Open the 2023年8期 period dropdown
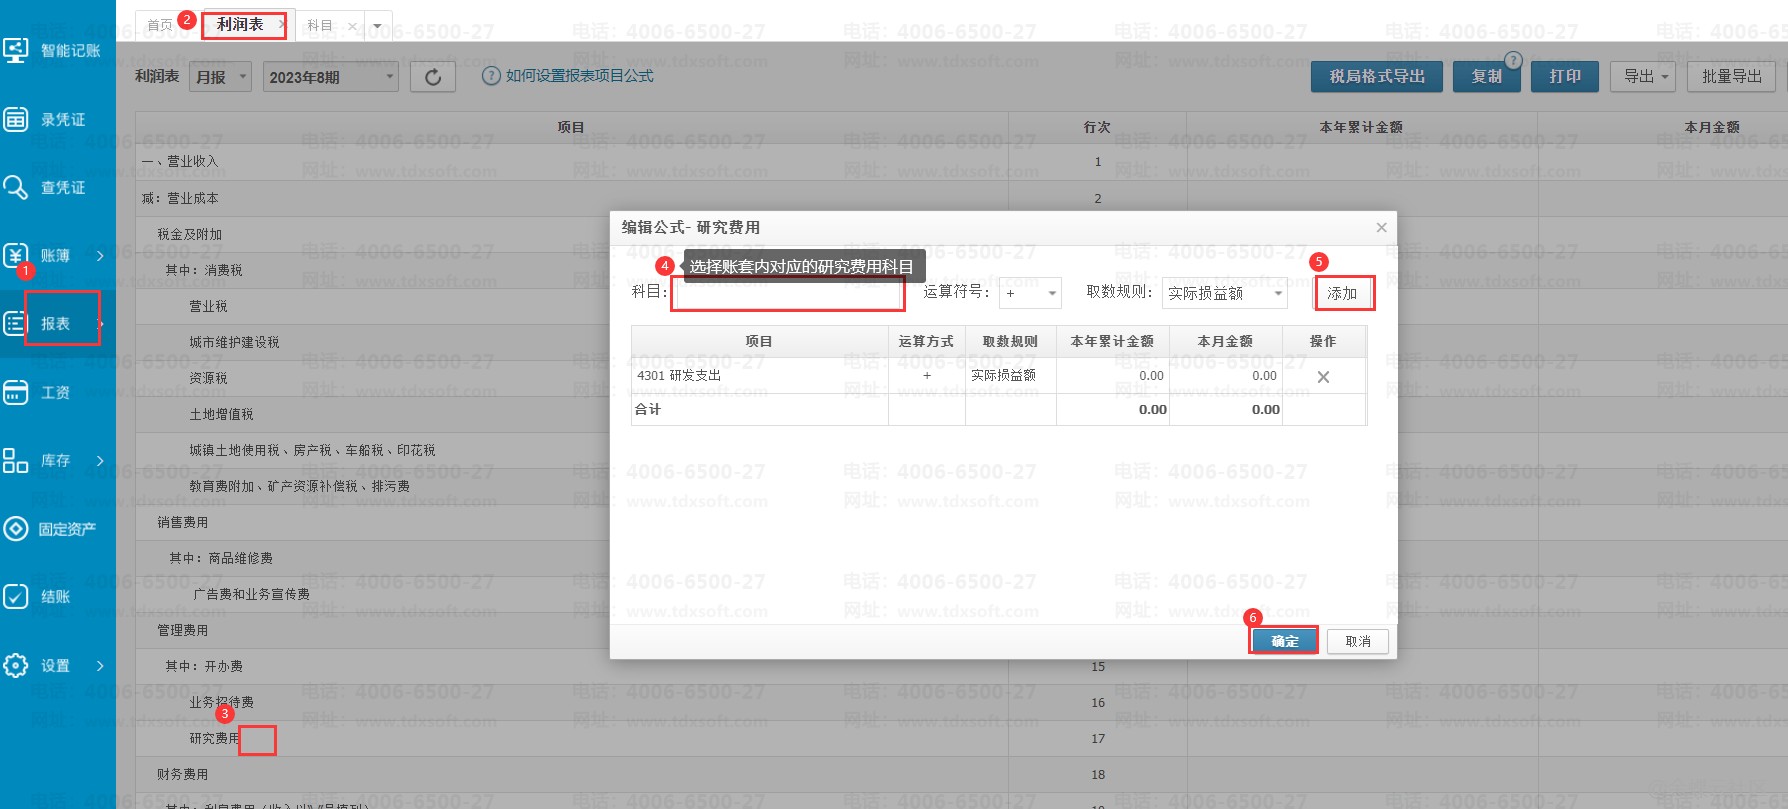Image resolution: width=1788 pixels, height=809 pixels. click(x=331, y=77)
